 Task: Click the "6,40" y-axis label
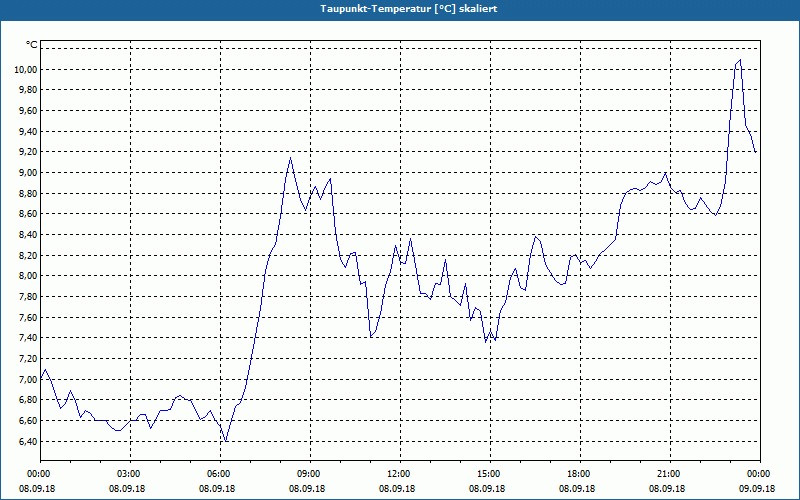[x=28, y=441]
